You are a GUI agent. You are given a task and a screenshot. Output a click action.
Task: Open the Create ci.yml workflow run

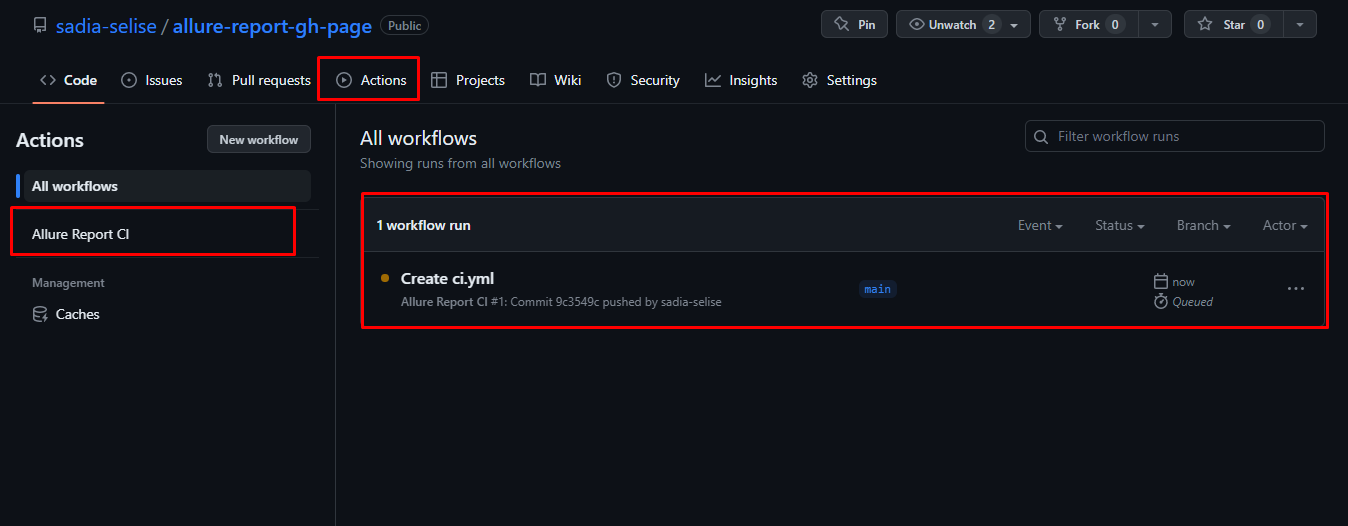coord(447,279)
